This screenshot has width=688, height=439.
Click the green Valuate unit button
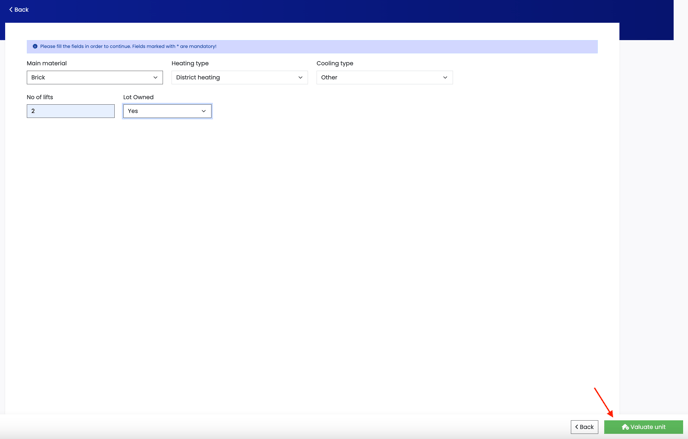coord(643,427)
